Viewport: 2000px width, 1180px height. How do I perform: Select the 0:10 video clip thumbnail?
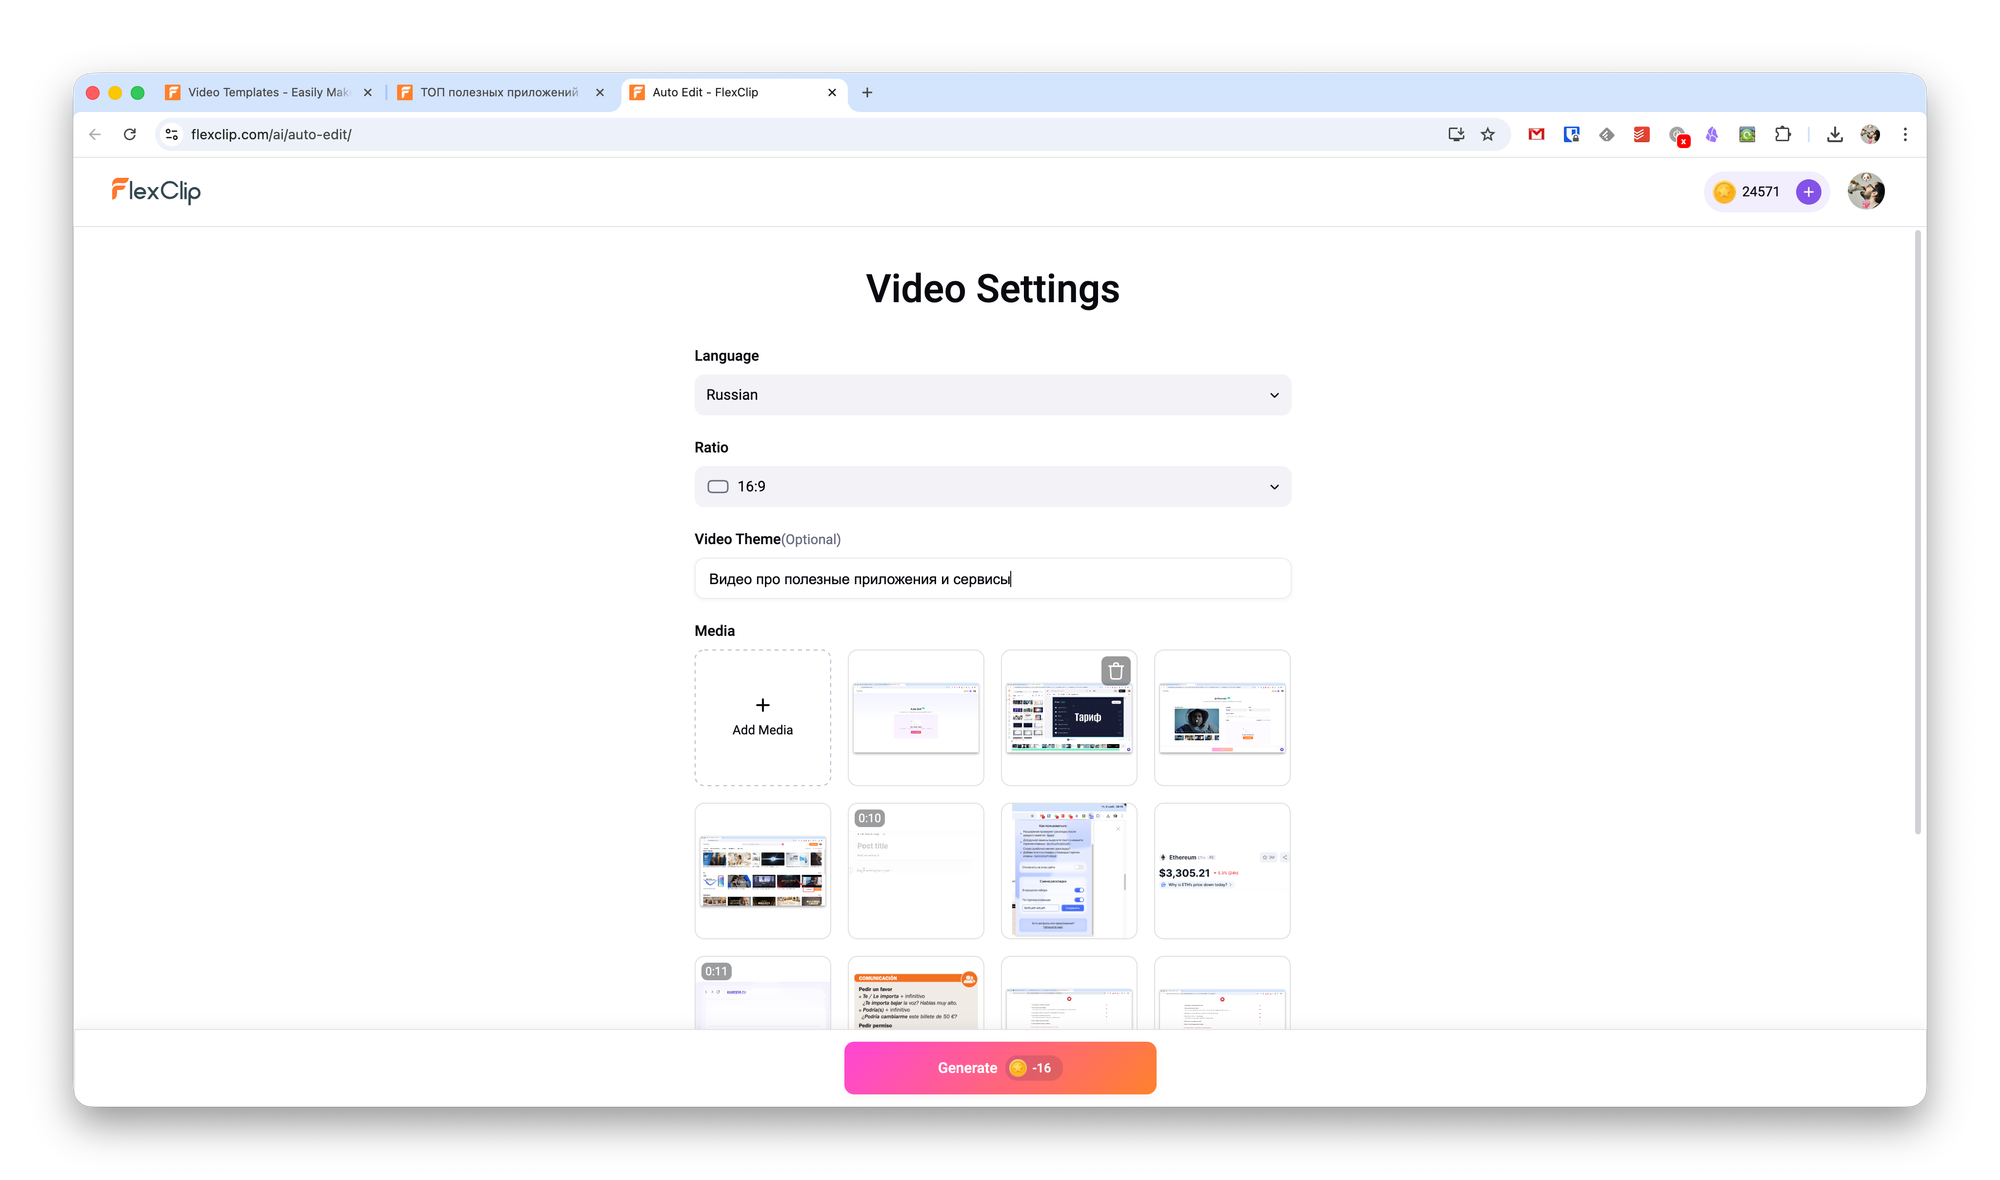pos(915,871)
